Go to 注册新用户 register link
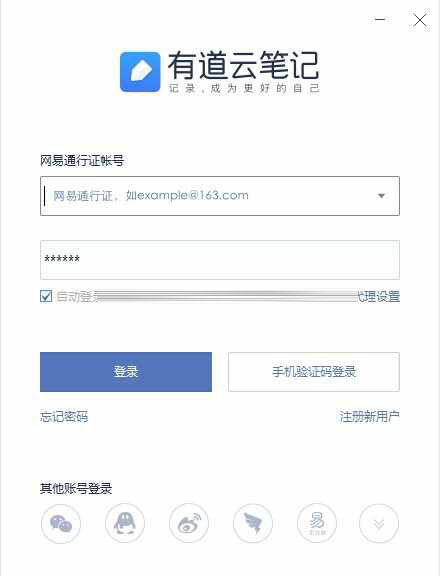This screenshot has width=440, height=576. [x=369, y=417]
